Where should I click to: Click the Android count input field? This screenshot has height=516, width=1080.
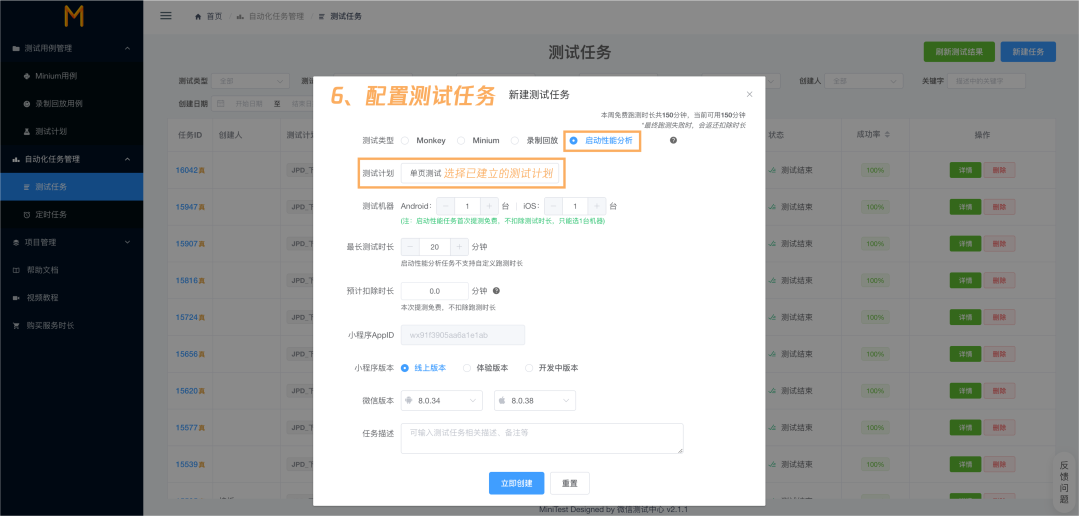pyautogui.click(x=468, y=206)
